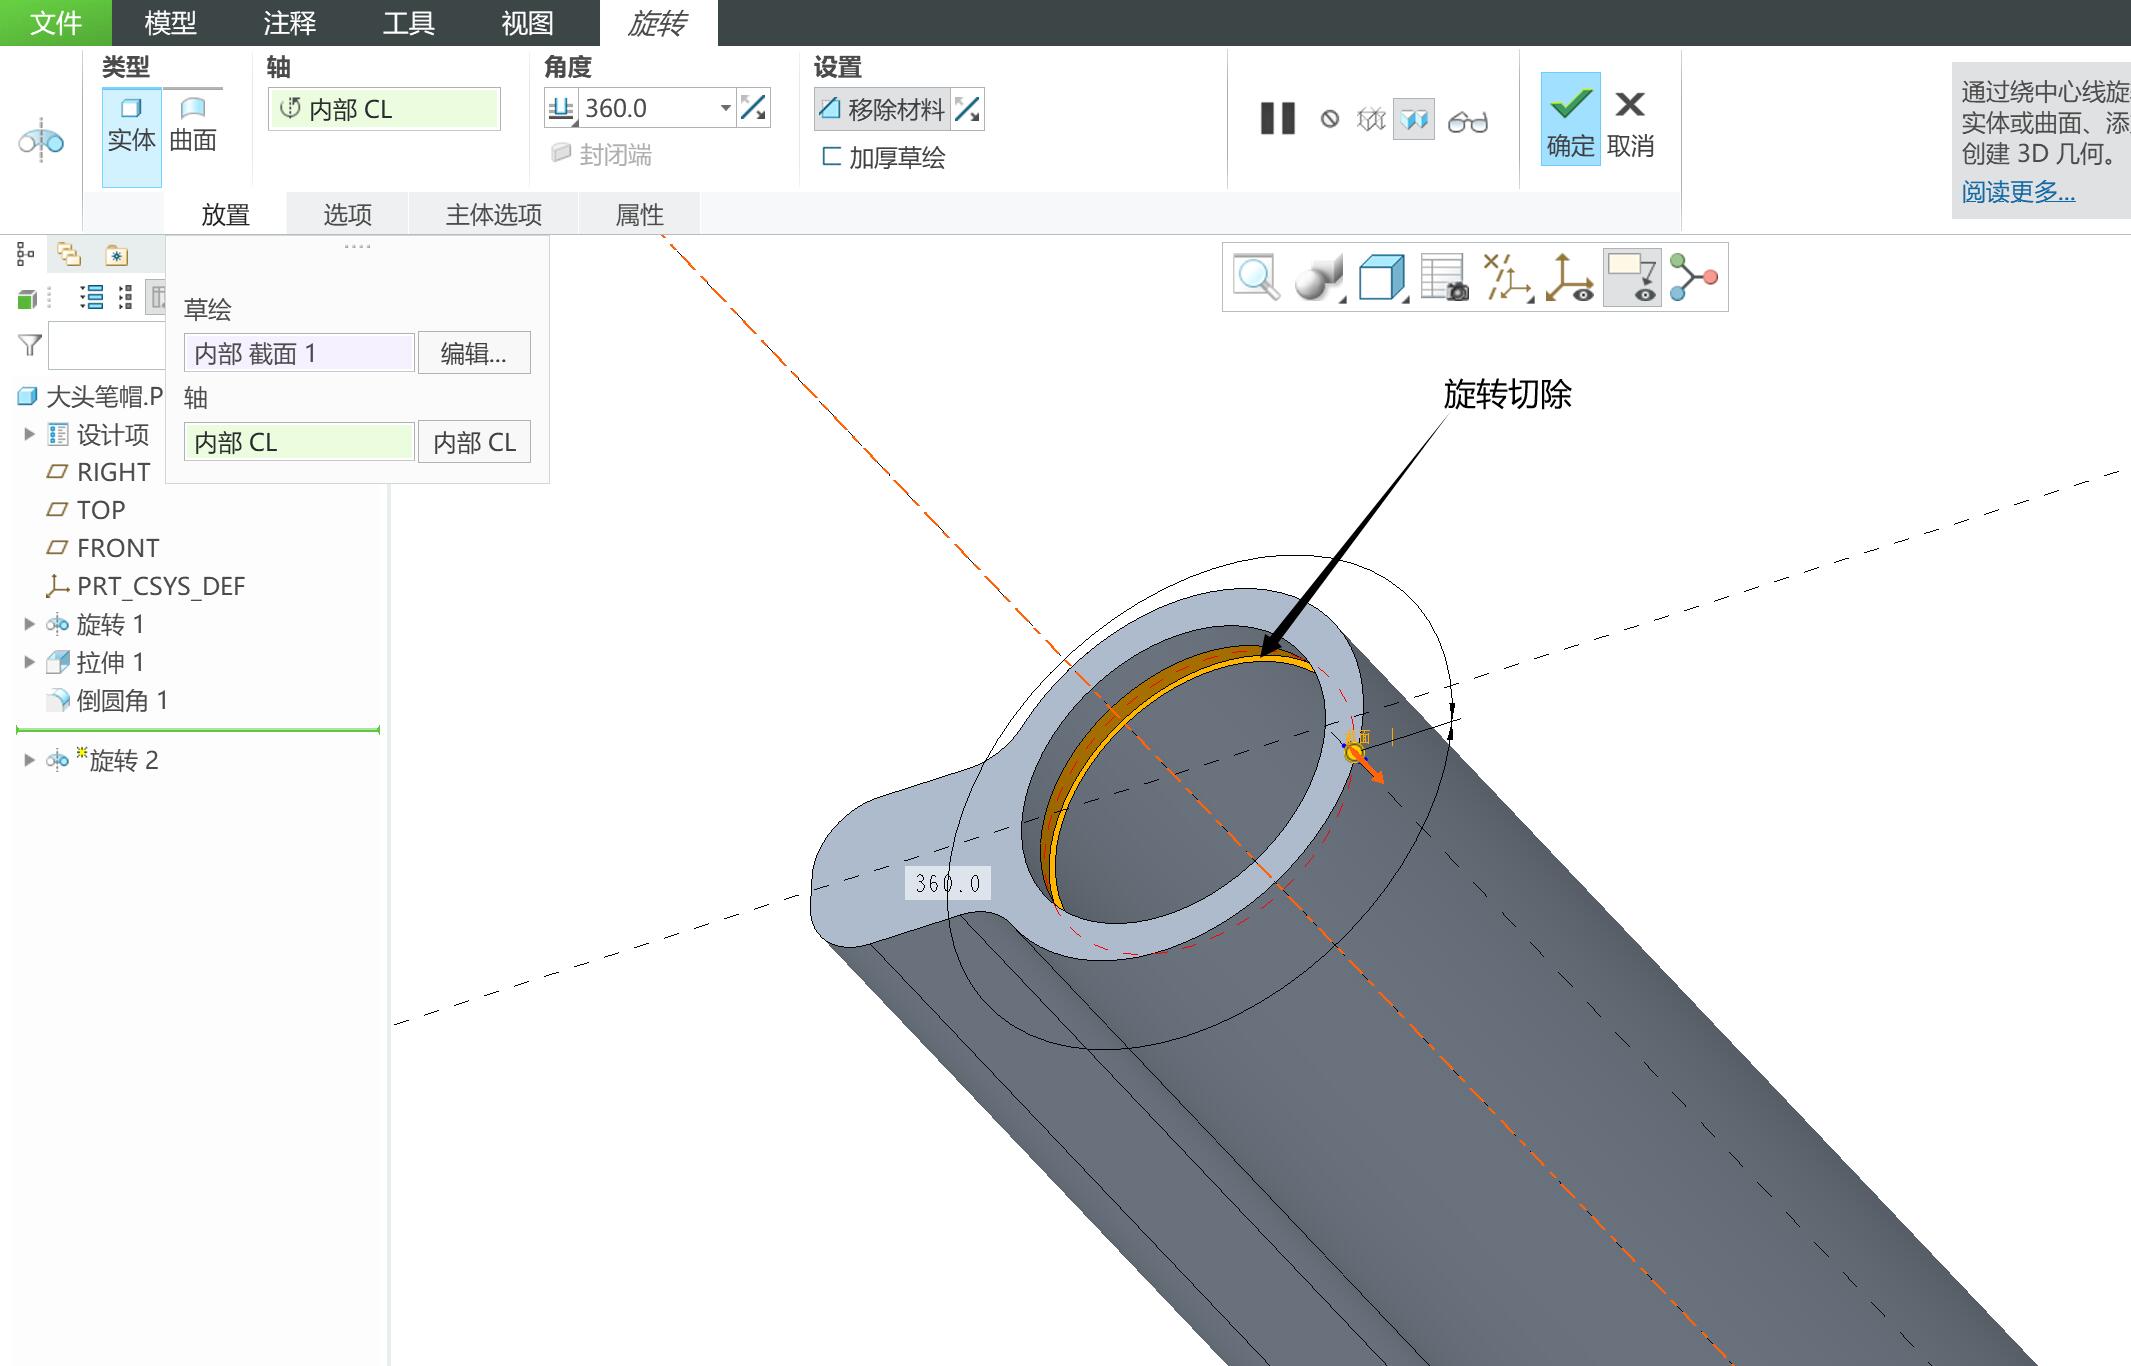Expand the 拉伸 1 tree node
Screen dimensions: 2131x1366
(29, 662)
